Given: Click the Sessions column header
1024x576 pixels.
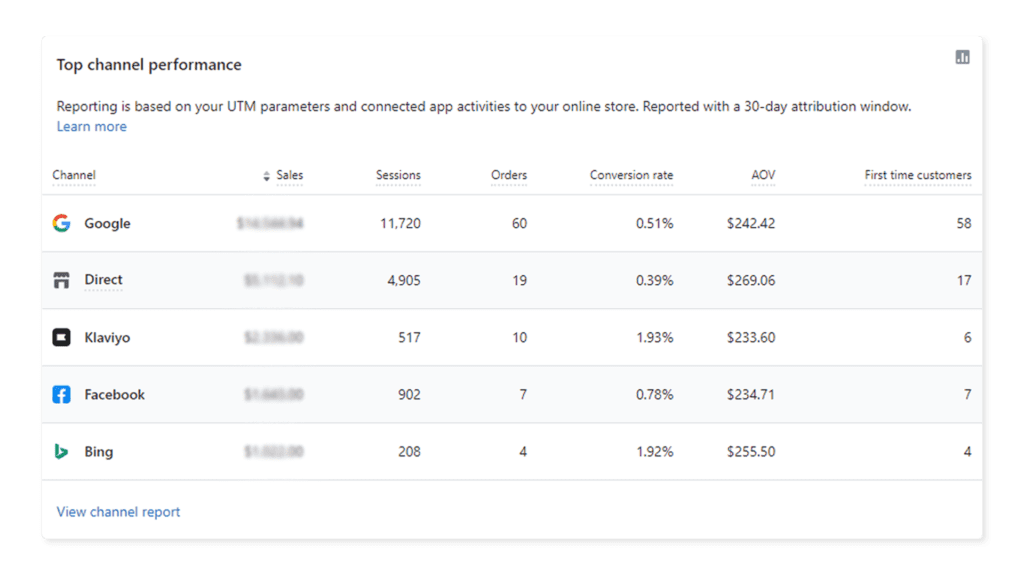Looking at the screenshot, I should tap(398, 175).
